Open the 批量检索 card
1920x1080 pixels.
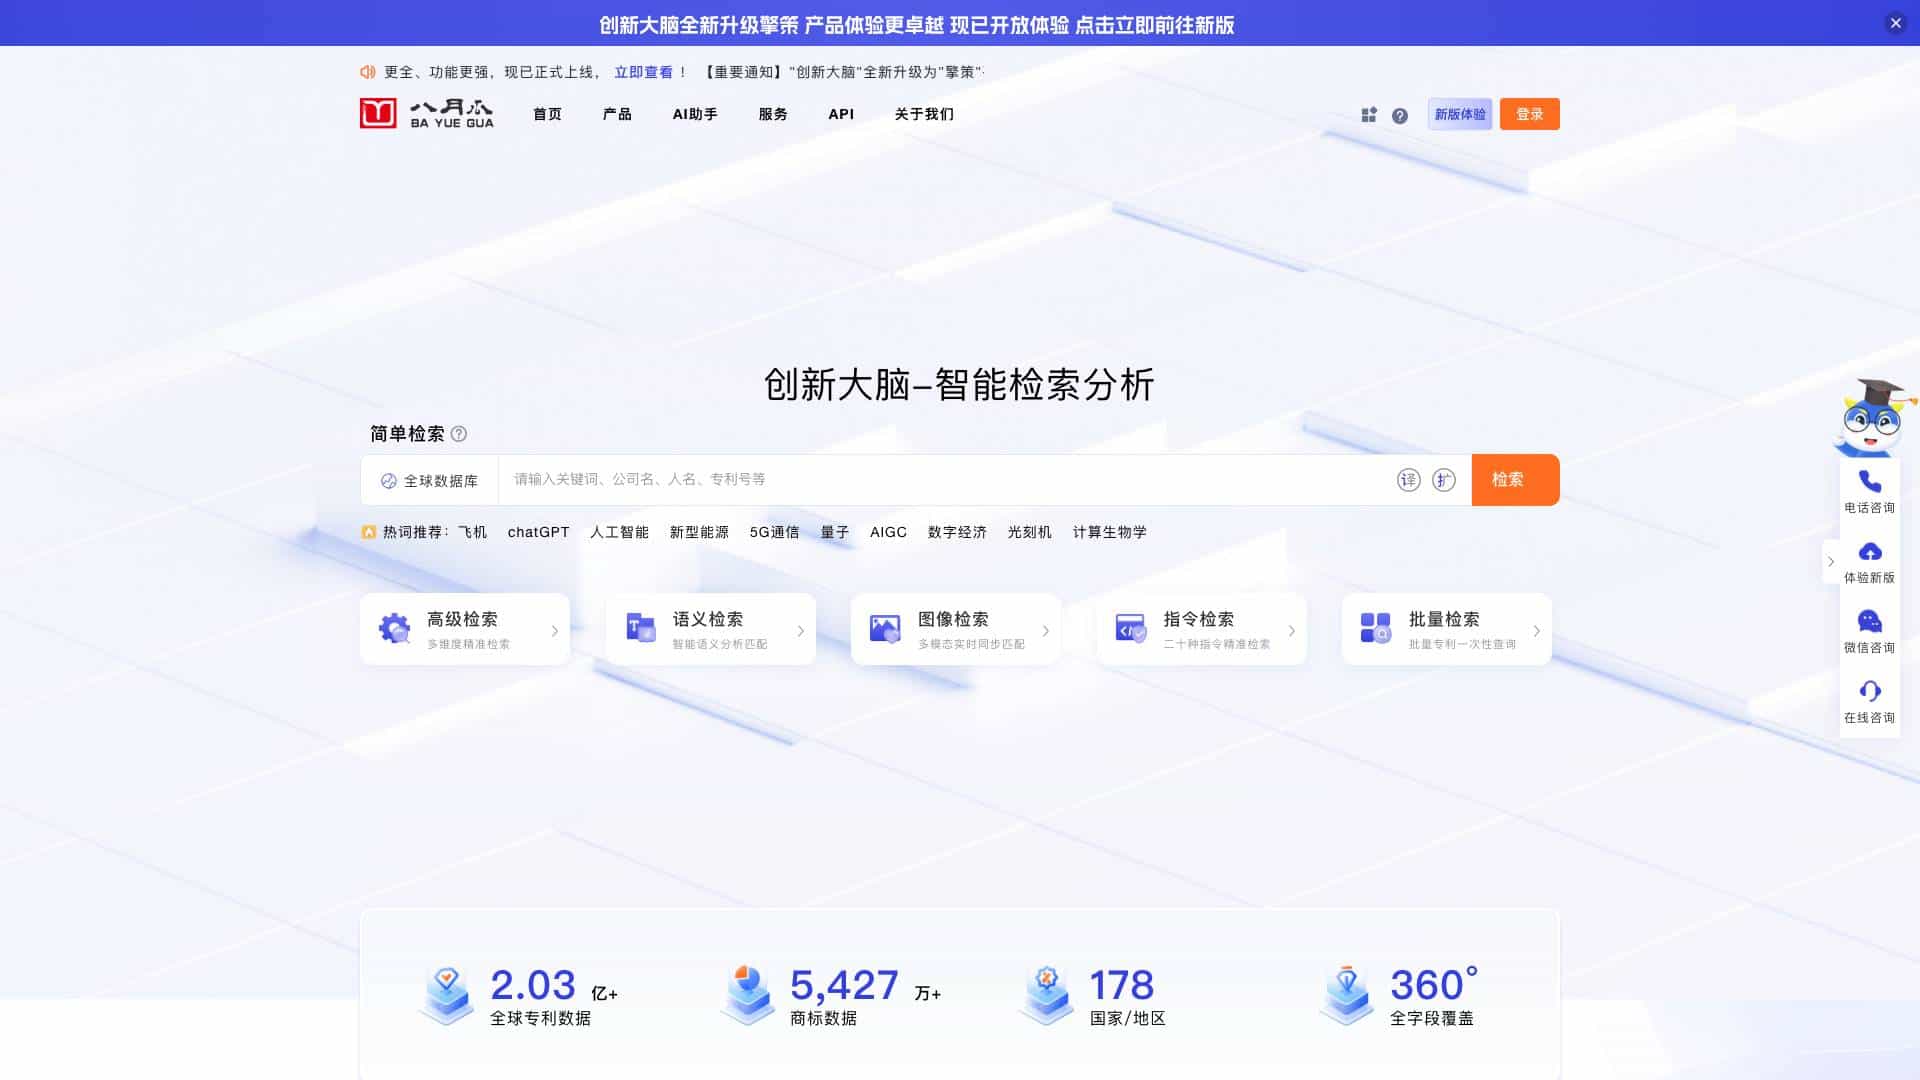tap(1447, 630)
